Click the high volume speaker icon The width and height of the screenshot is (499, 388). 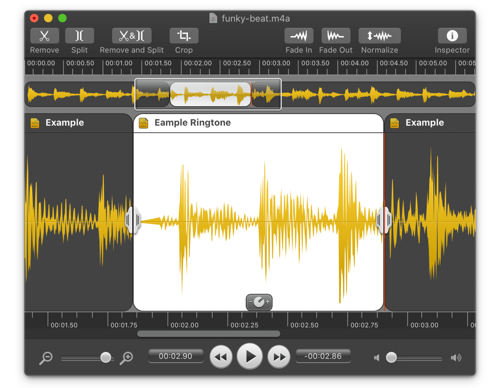(456, 358)
